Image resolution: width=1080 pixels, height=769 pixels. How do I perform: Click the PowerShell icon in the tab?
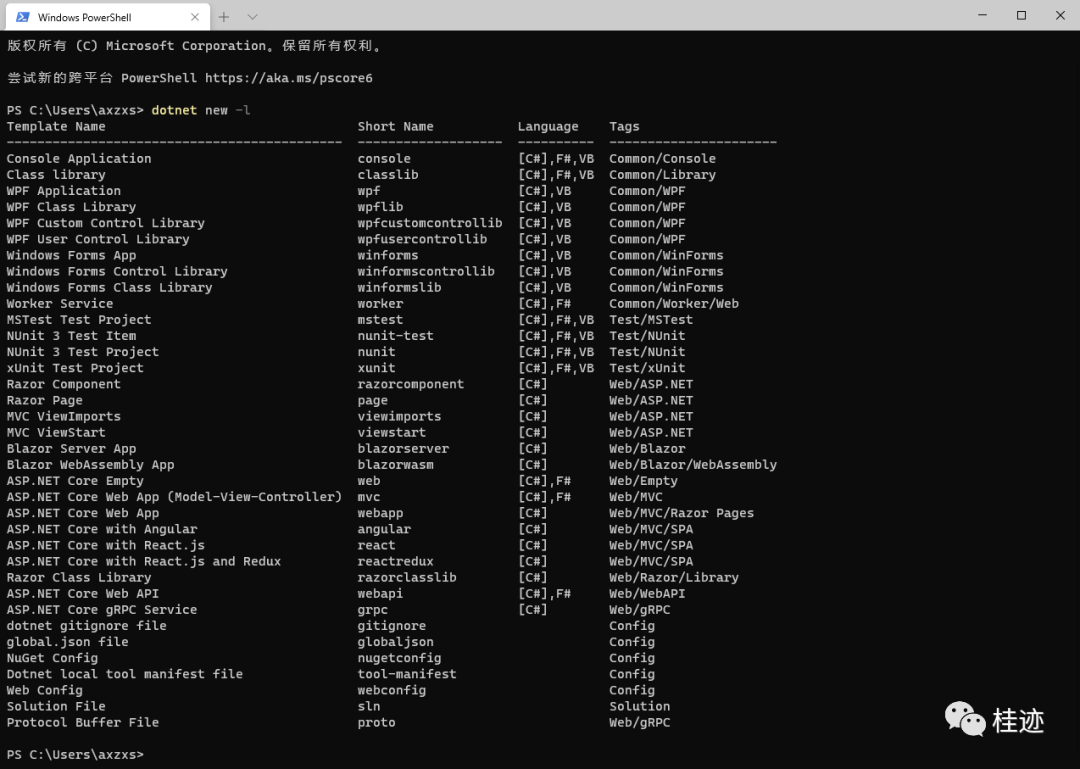pyautogui.click(x=22, y=17)
